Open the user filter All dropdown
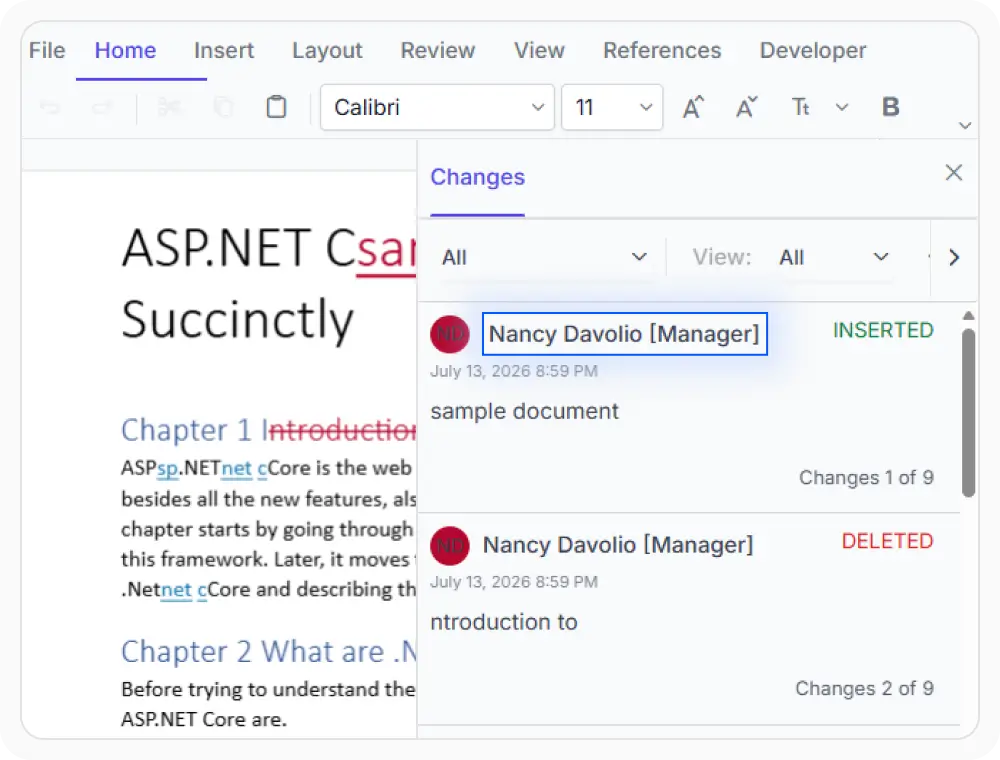 pos(543,257)
